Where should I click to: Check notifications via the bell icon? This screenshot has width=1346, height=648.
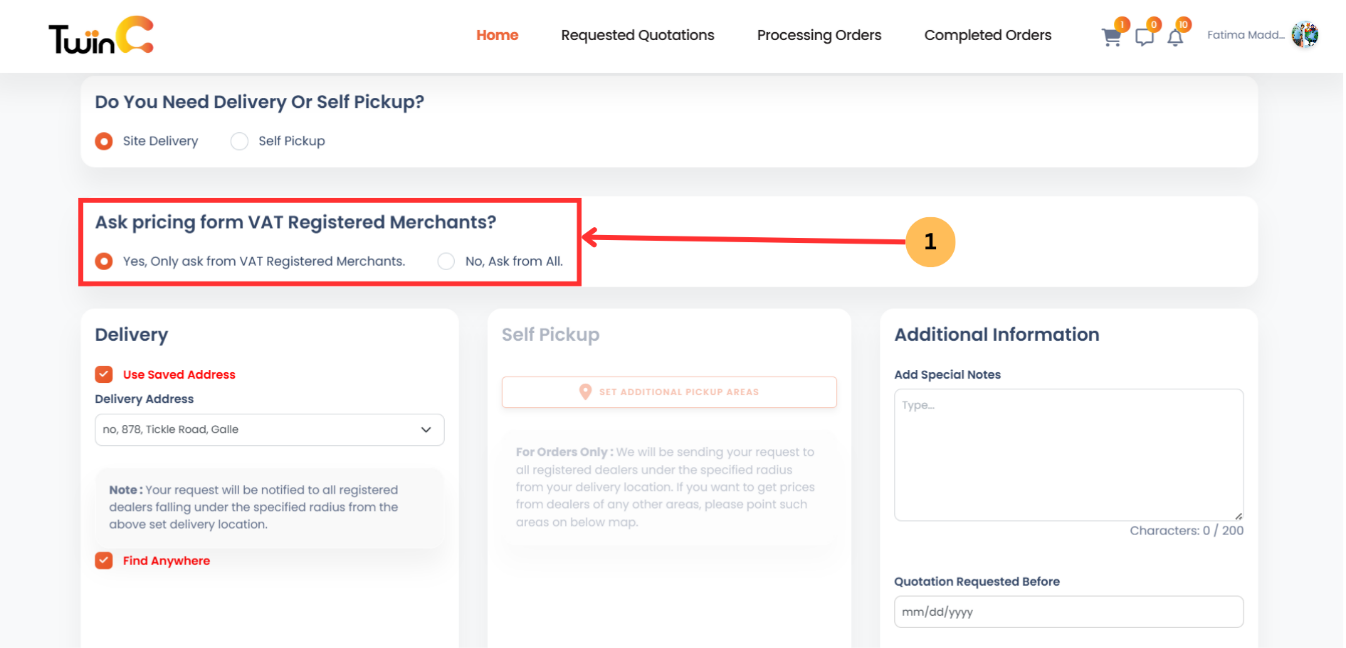tap(1175, 36)
